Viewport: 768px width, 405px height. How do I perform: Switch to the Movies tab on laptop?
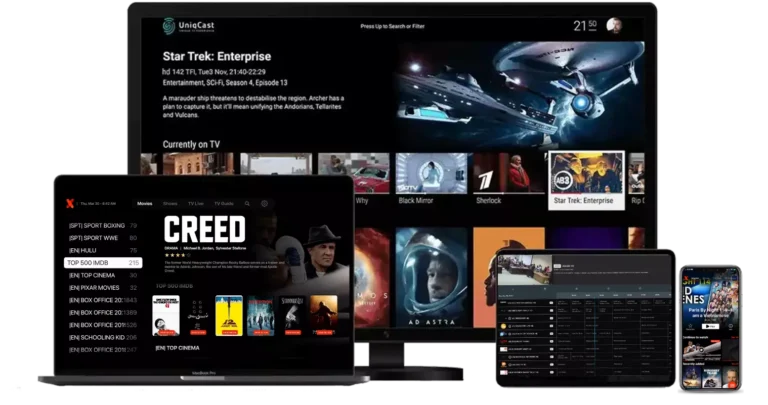[x=144, y=204]
